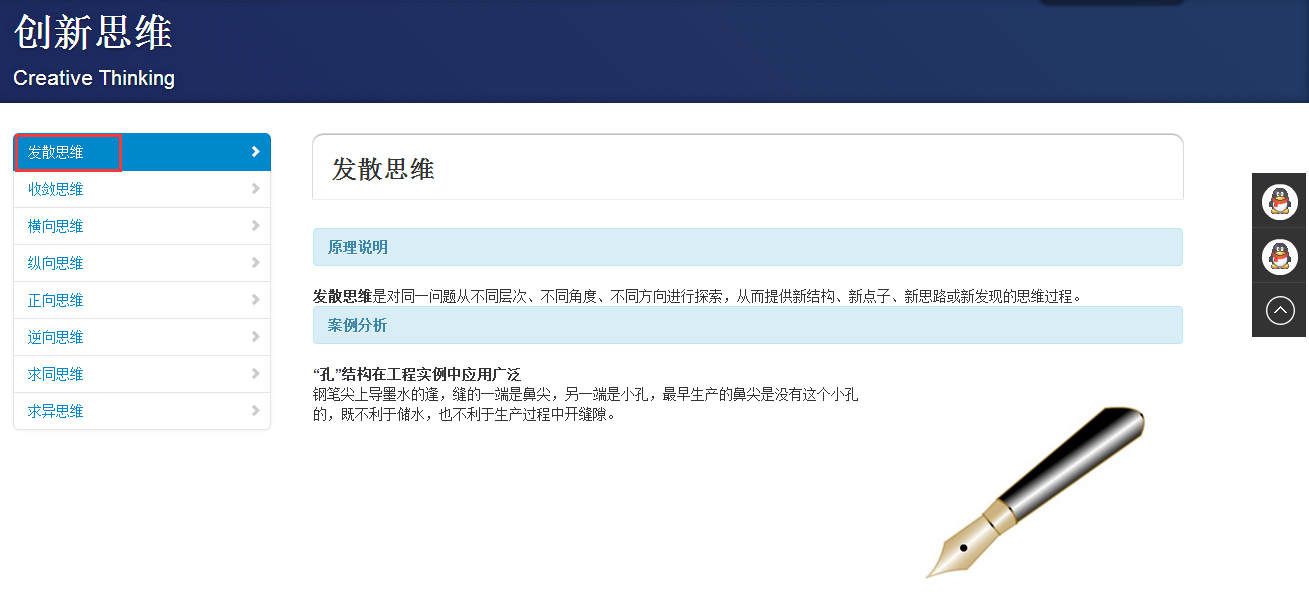Navigate to 求异思维 in the sidebar
Image resolution: width=1309 pixels, height=592 pixels.
pyautogui.click(x=56, y=411)
